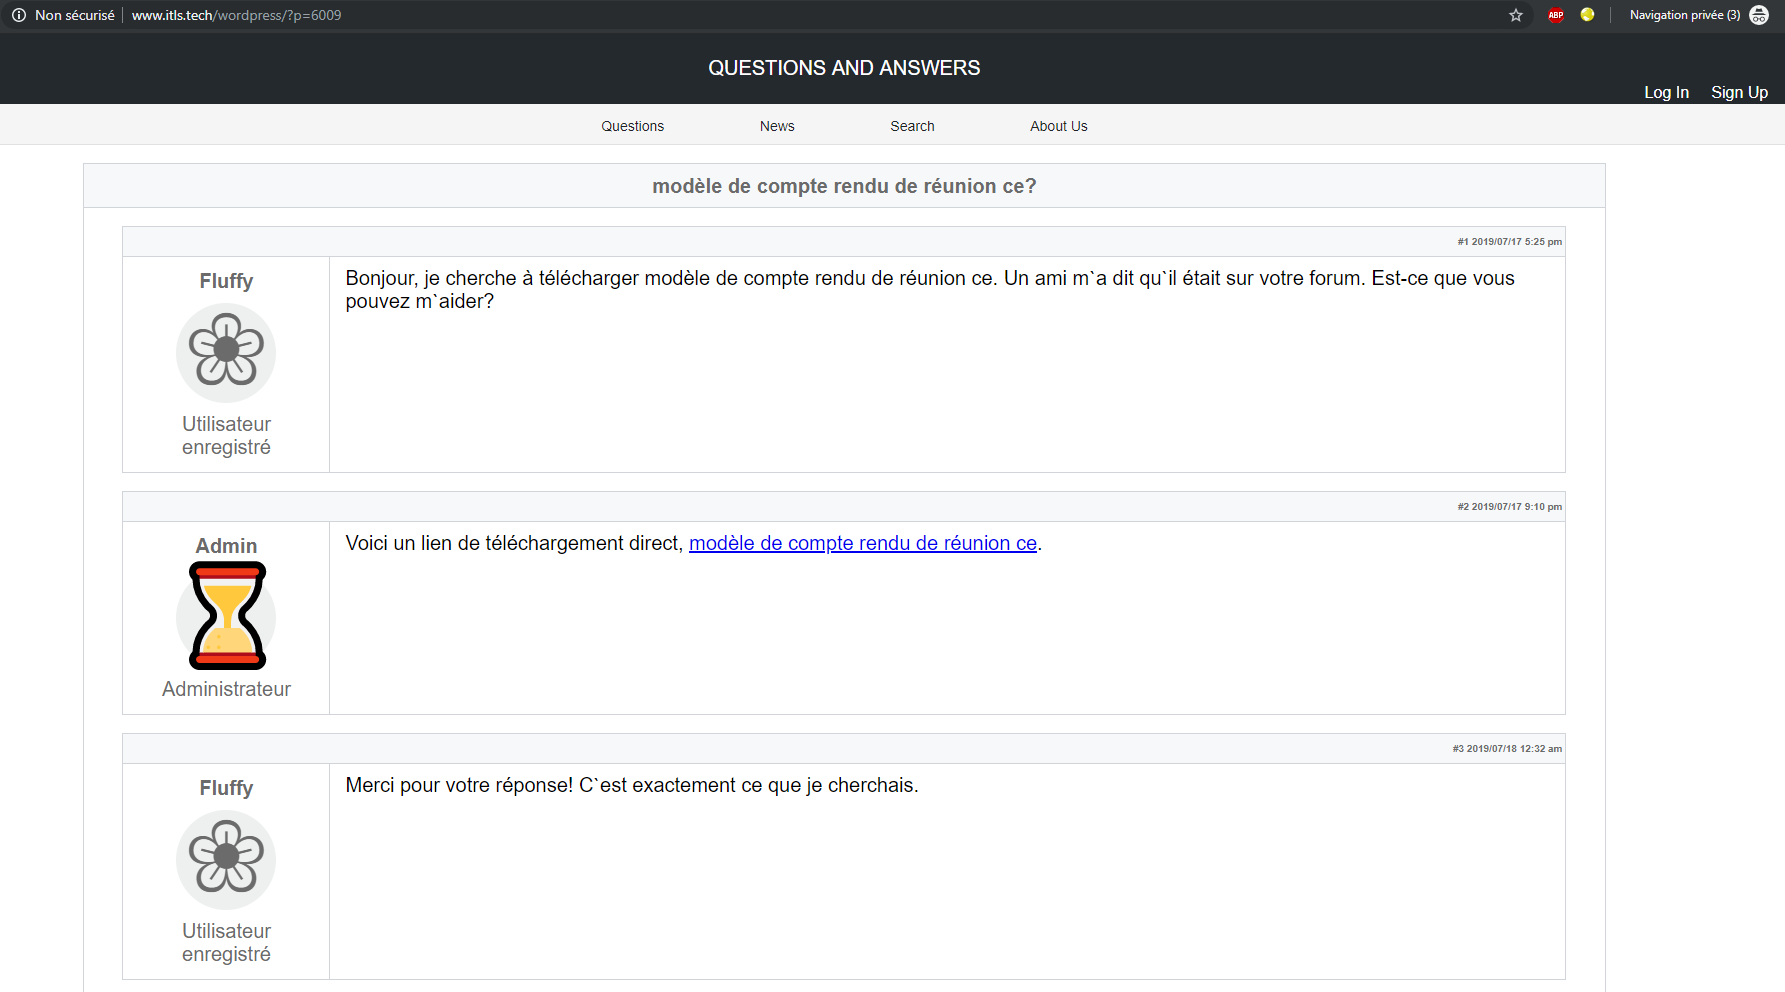Click Fluffy's flower avatar in post #3
Viewport: 1785px width, 992px height.
(226, 859)
